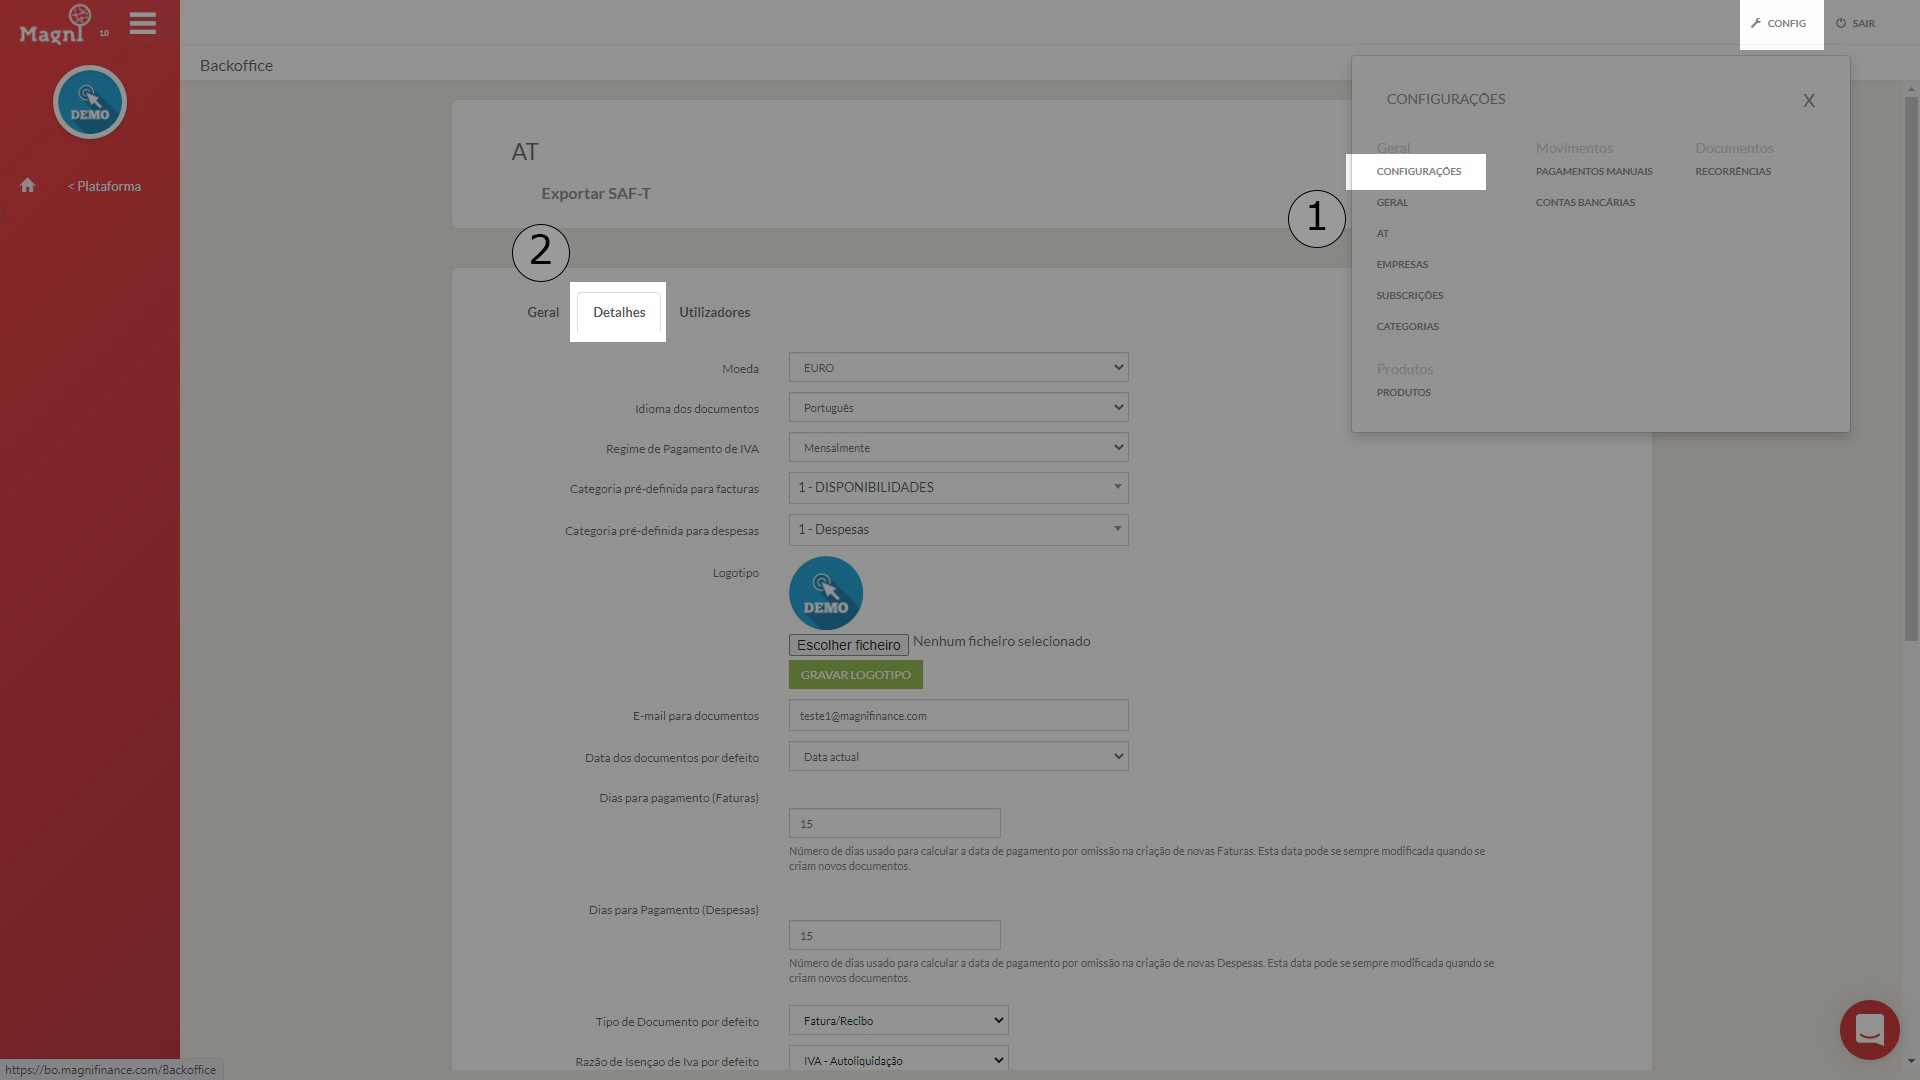Open the chat support bubble
This screenshot has width=1920, height=1080.
1868,1029
